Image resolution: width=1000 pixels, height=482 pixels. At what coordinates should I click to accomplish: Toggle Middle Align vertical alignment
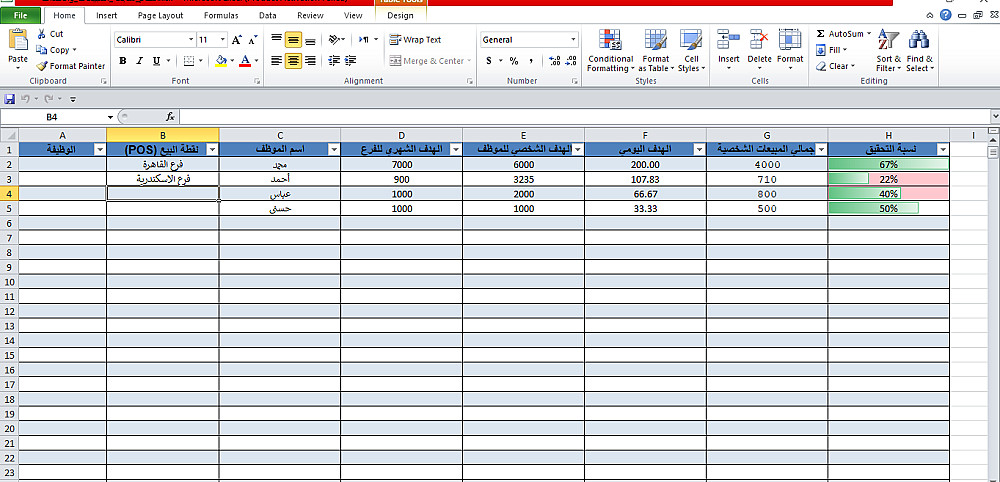click(293, 40)
